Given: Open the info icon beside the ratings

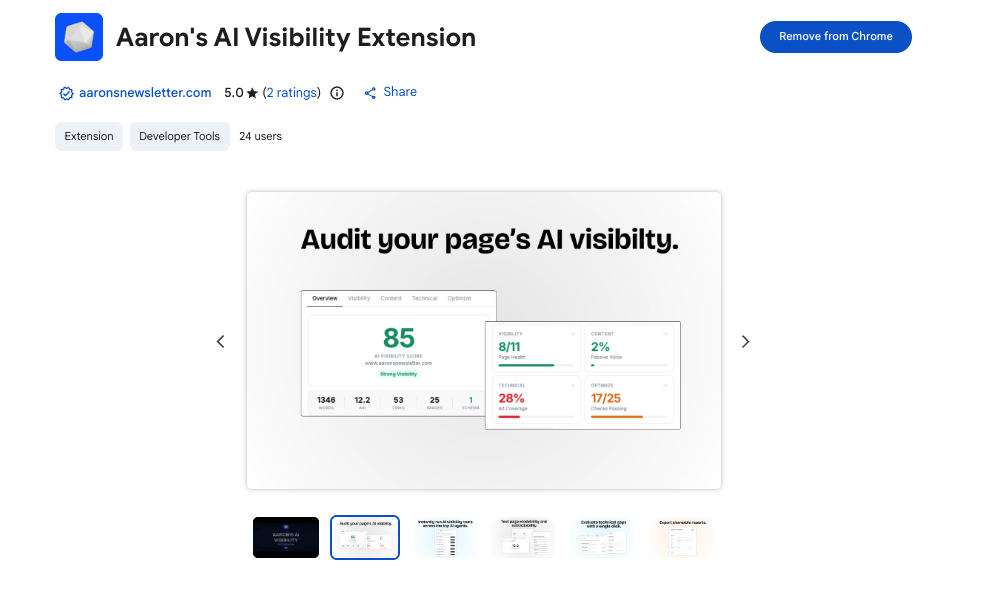Looking at the screenshot, I should 336,92.
